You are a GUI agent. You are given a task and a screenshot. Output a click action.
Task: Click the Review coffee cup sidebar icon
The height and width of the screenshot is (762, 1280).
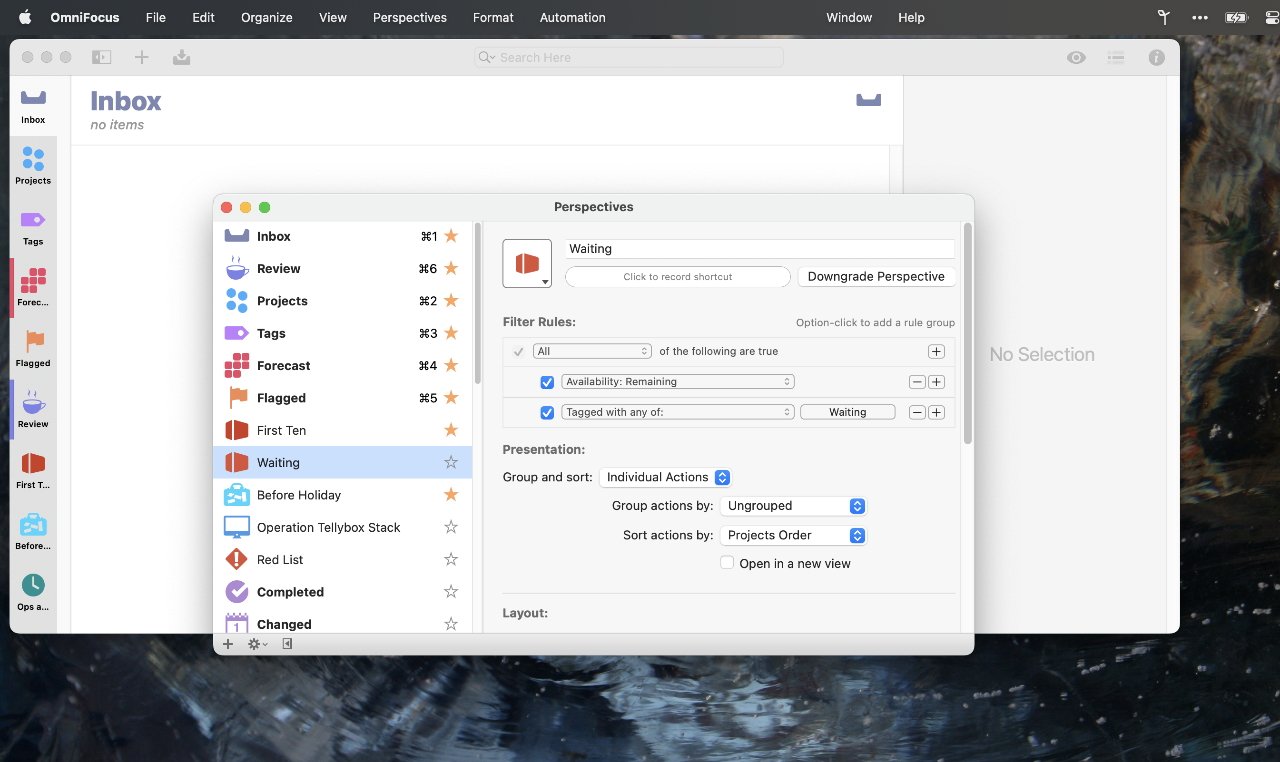33,408
